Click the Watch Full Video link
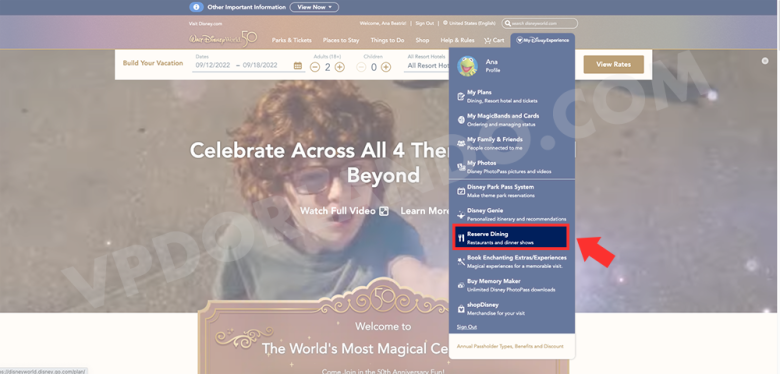Screen dimensions: 780x374 click(x=344, y=211)
